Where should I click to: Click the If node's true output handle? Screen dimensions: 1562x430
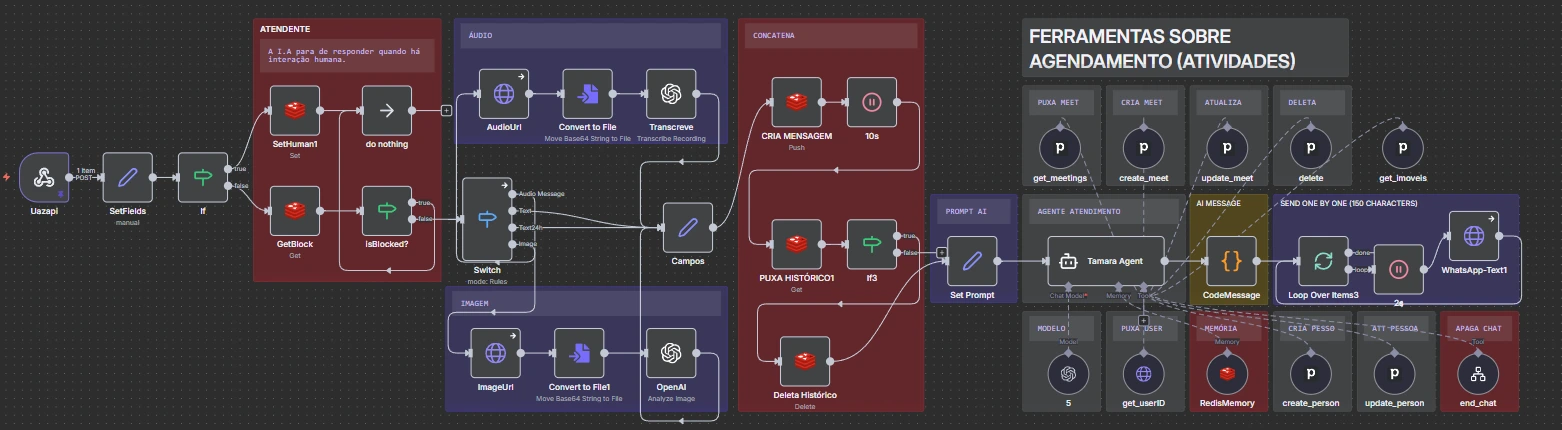coord(230,168)
